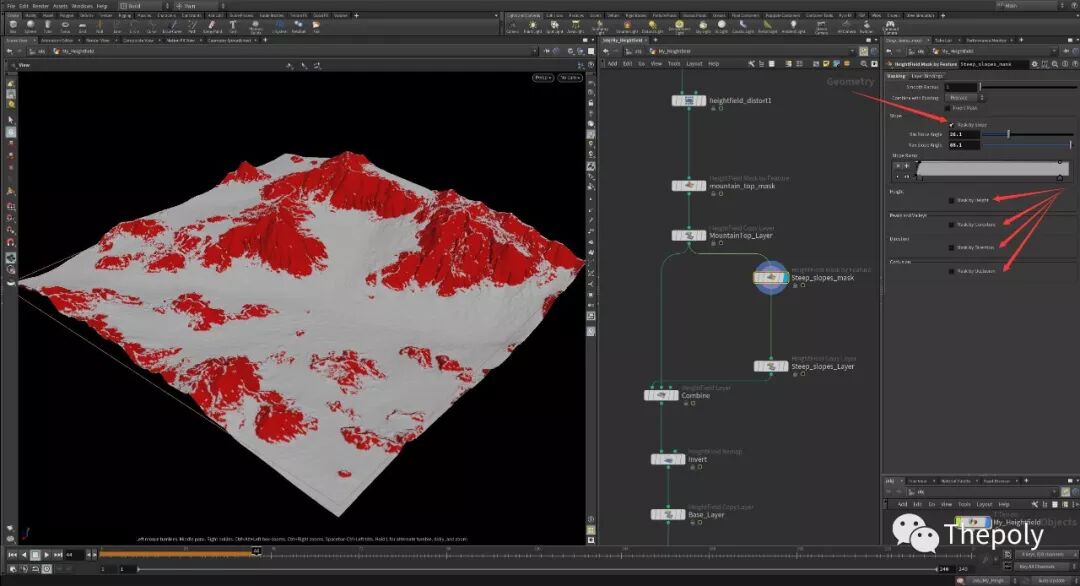
Task: Enable the Mask by Height checkbox
Action: point(951,200)
